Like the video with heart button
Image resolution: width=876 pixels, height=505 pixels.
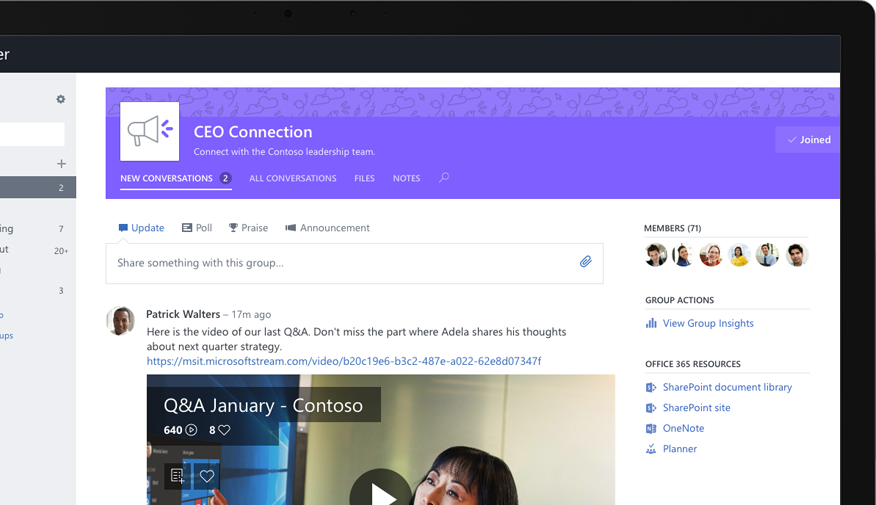pyautogui.click(x=207, y=476)
